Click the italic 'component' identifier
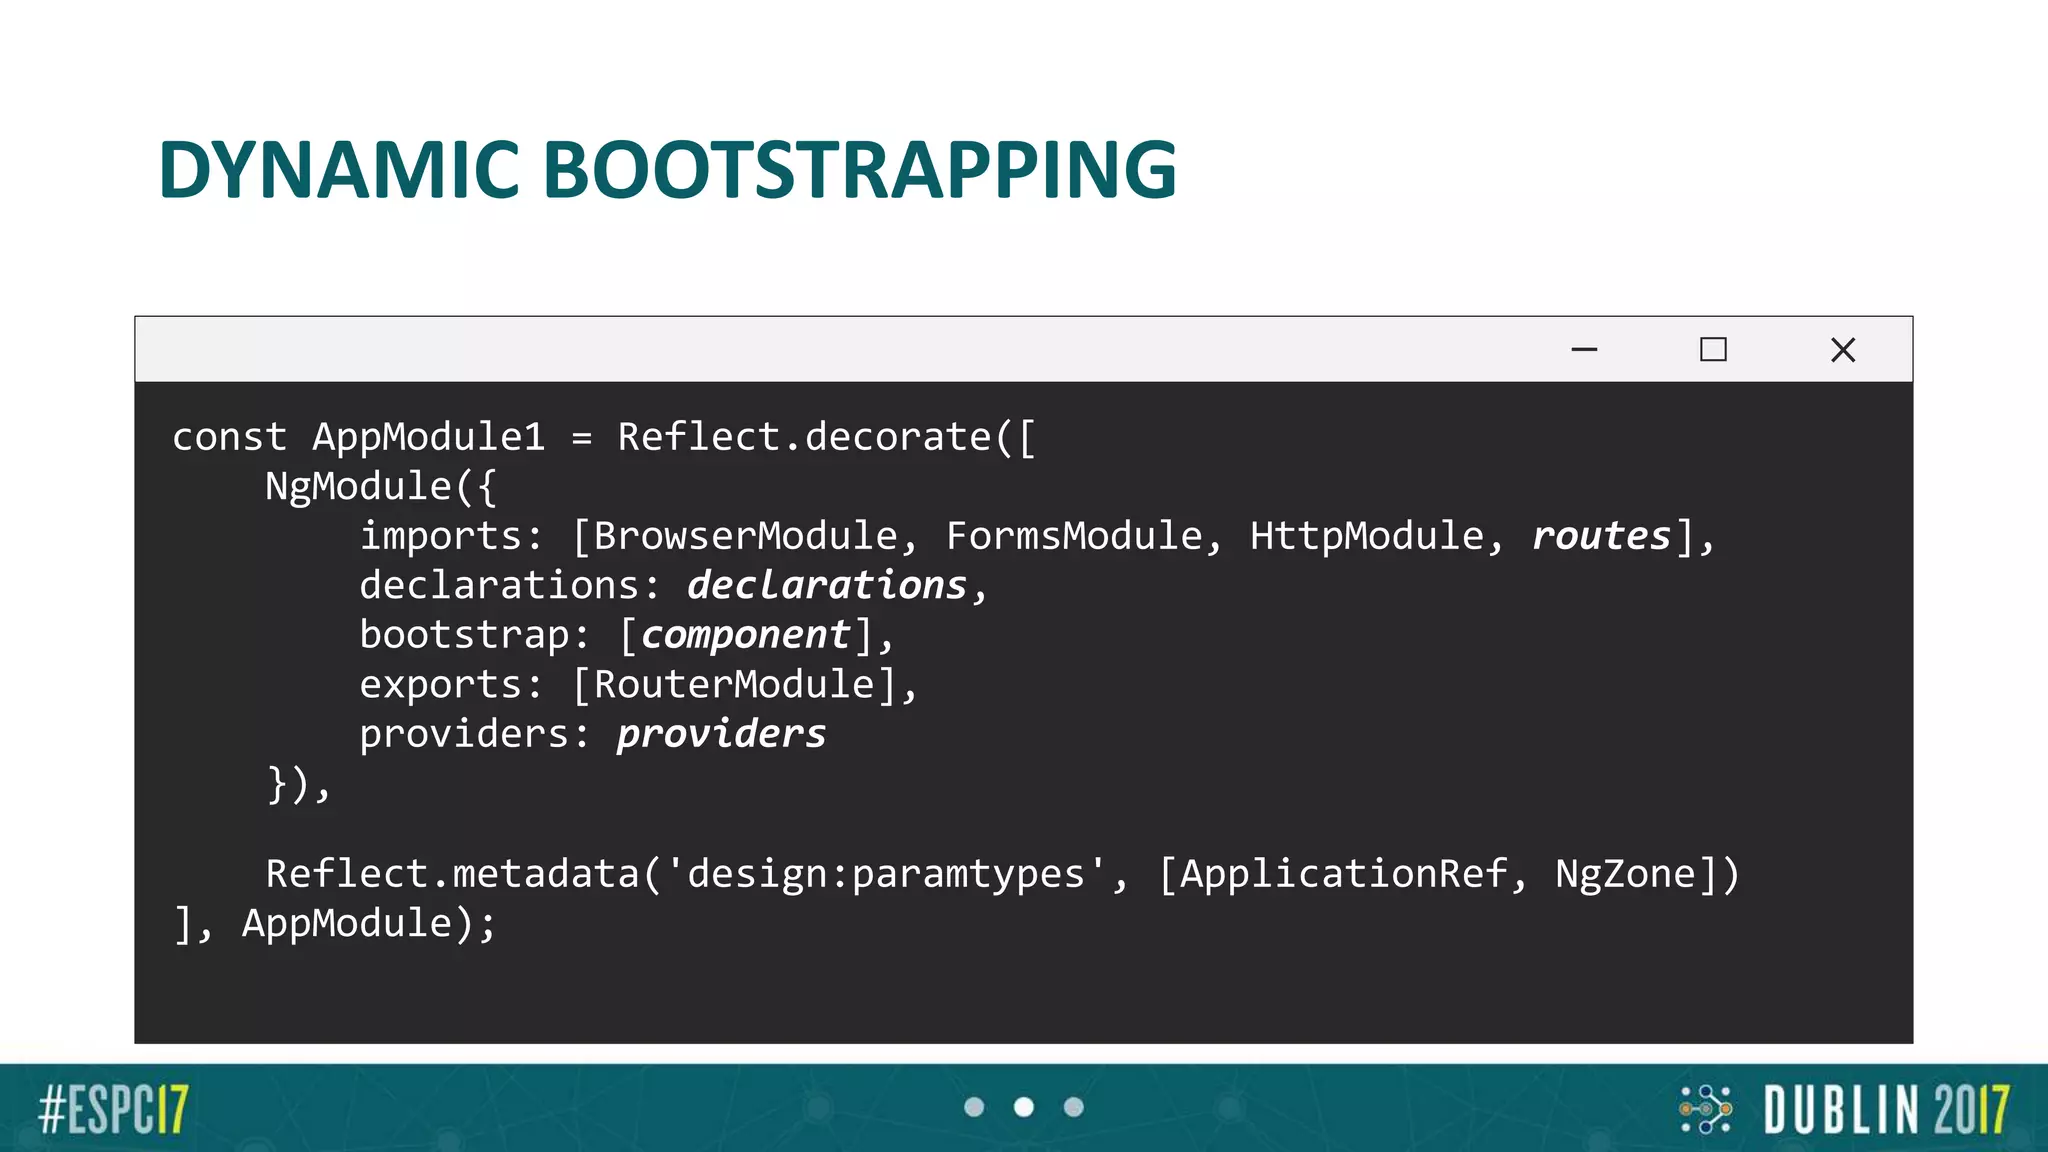This screenshot has width=2048, height=1152. point(745,636)
